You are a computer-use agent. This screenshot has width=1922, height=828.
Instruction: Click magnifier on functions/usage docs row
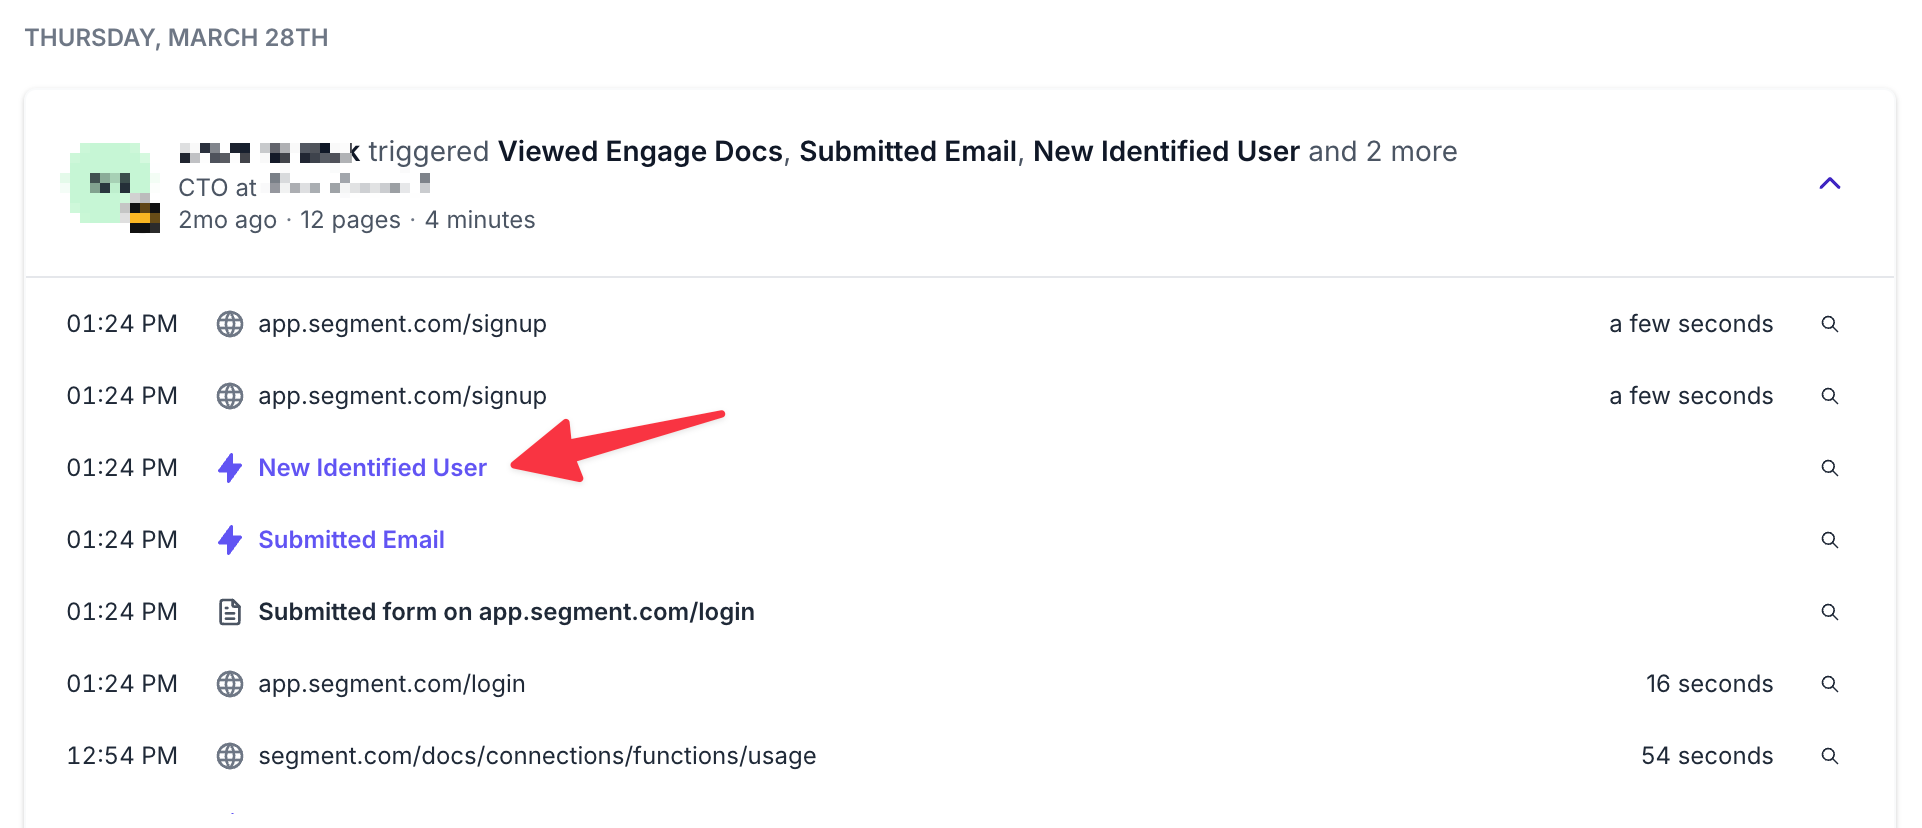(x=1829, y=756)
